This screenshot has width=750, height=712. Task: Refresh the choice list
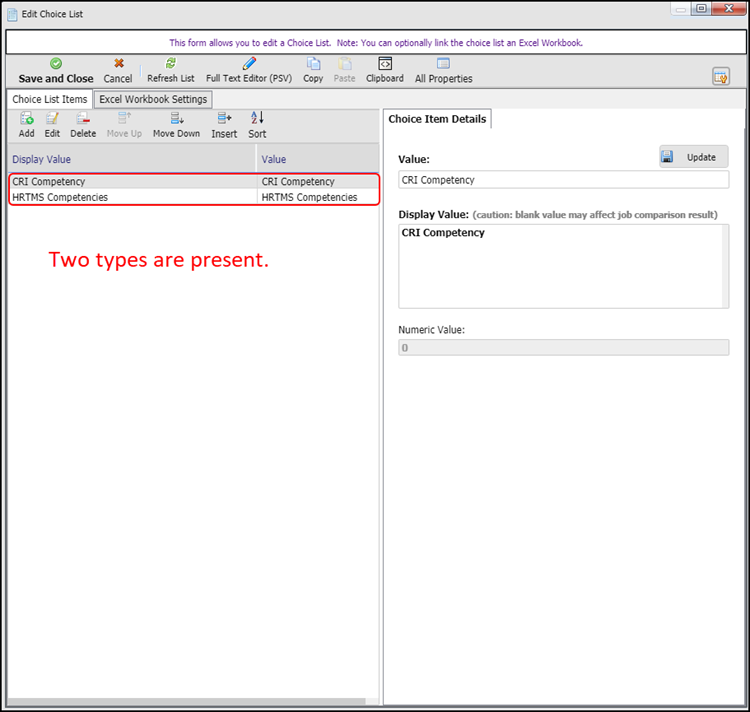coord(171,71)
